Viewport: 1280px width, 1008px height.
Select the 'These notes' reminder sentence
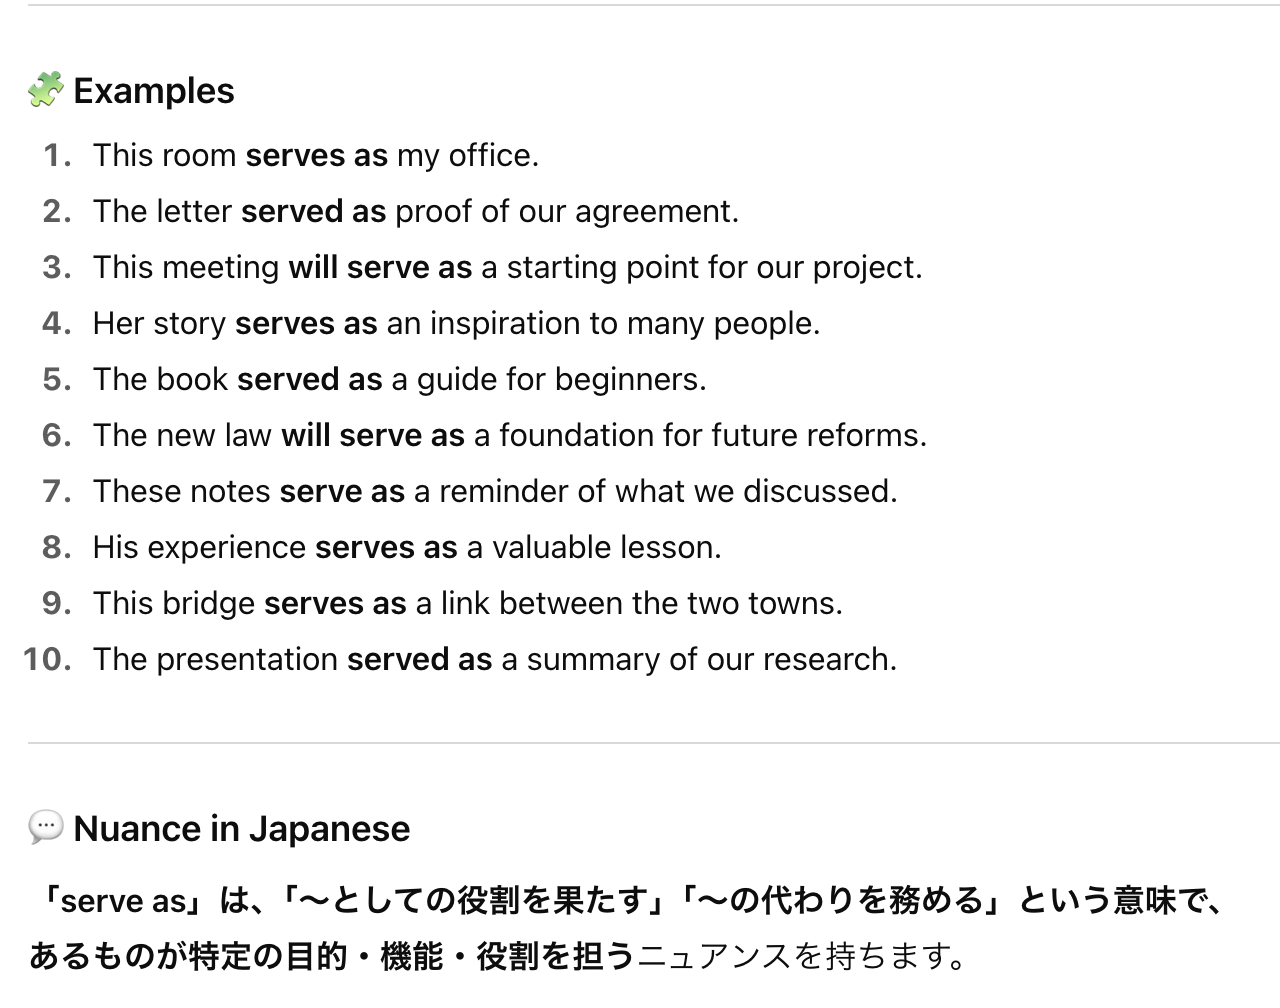point(495,492)
